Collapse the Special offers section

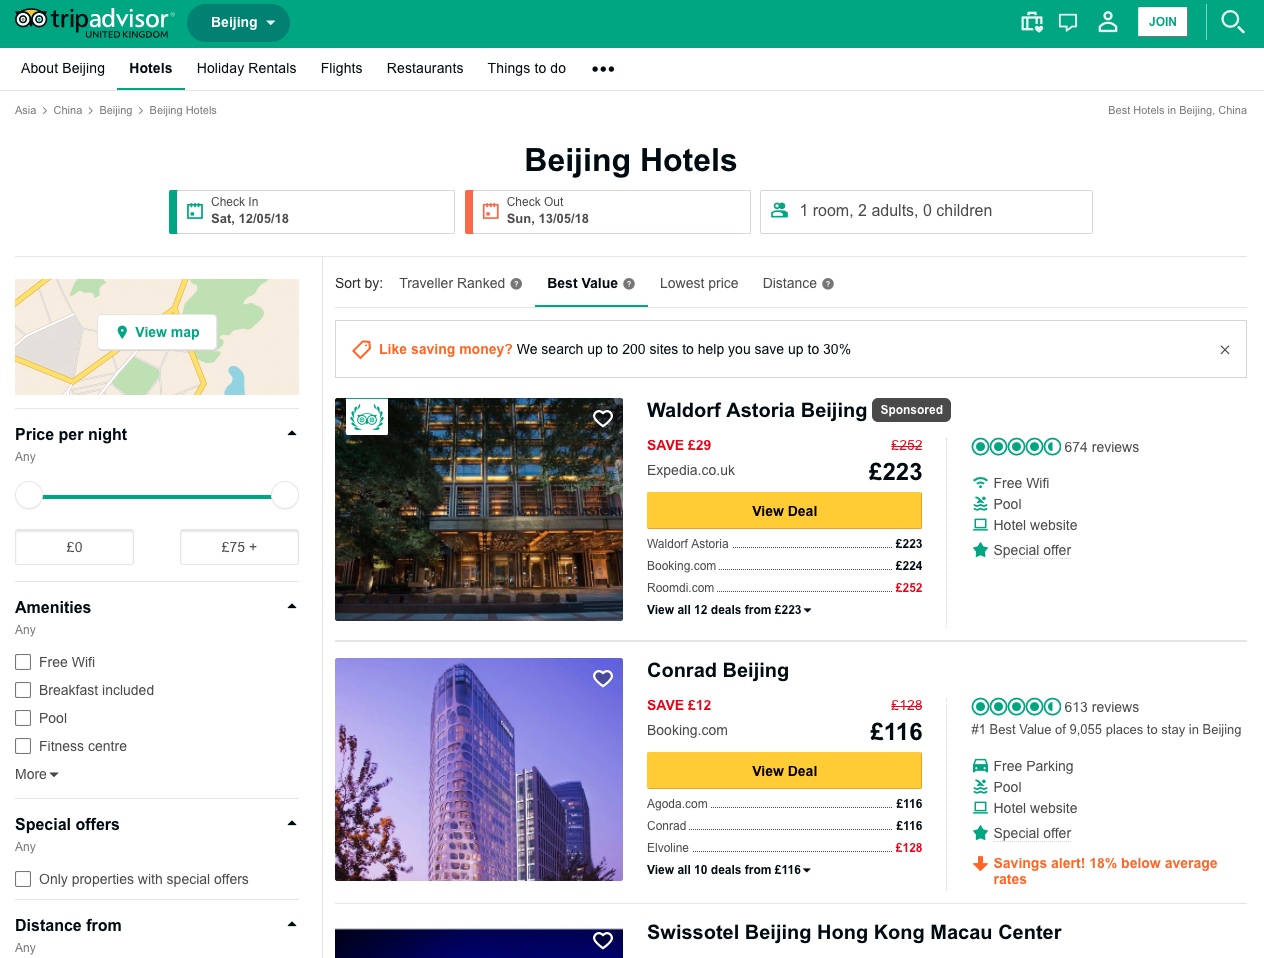tap(292, 824)
